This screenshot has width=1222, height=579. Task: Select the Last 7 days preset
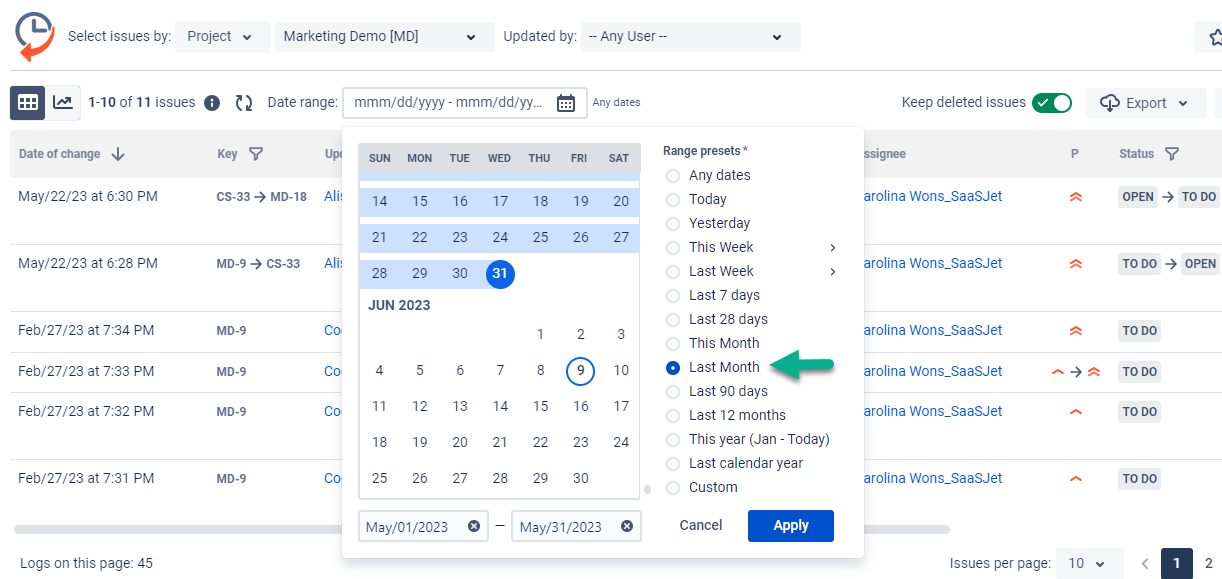(673, 295)
